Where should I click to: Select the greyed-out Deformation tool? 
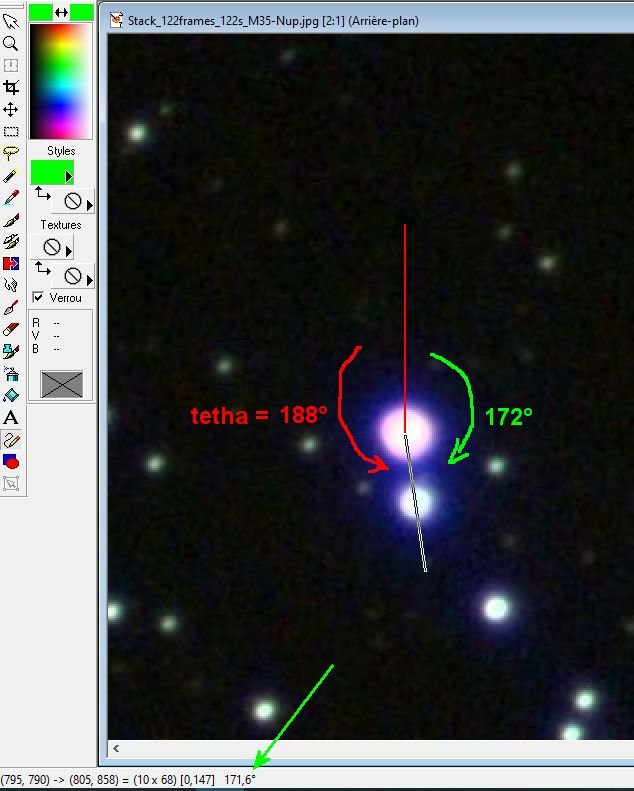click(11, 66)
